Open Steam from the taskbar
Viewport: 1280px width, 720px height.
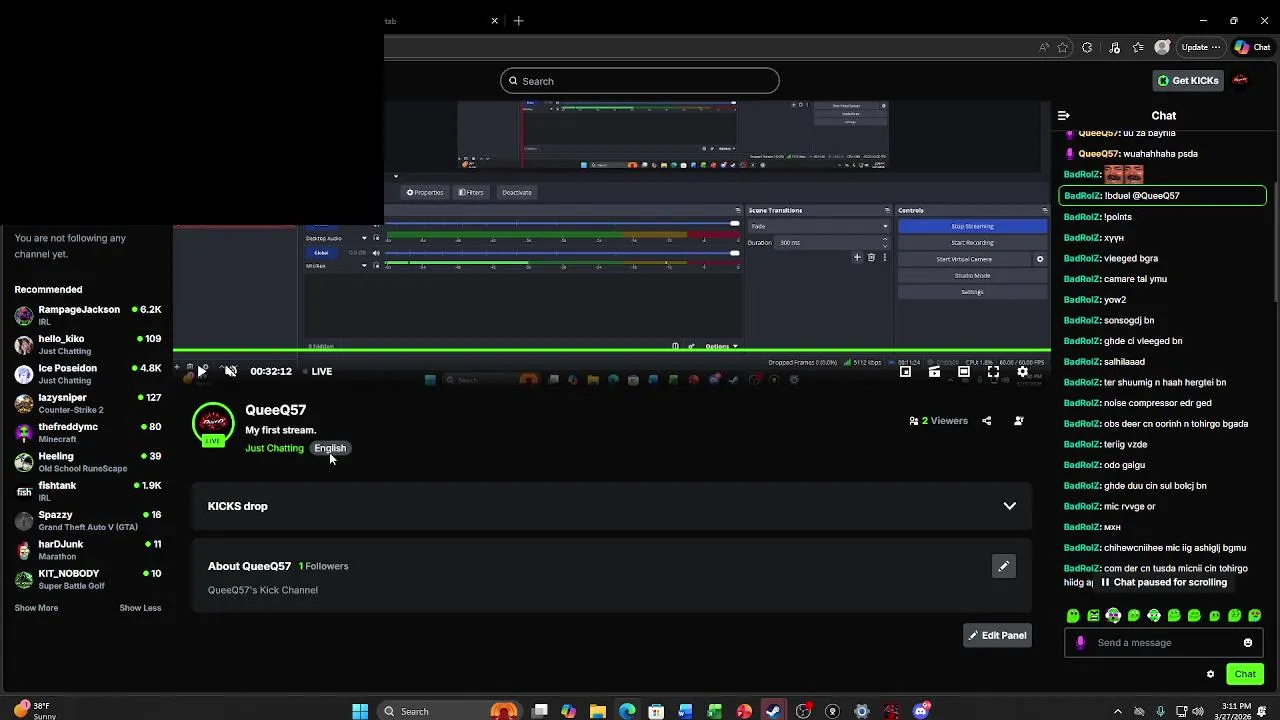[773, 711]
